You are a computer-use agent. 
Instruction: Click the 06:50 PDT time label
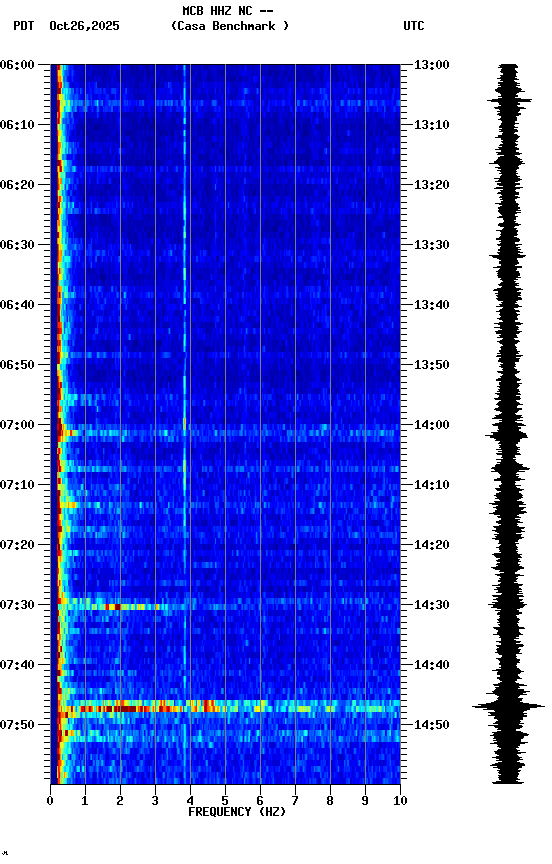(17, 365)
